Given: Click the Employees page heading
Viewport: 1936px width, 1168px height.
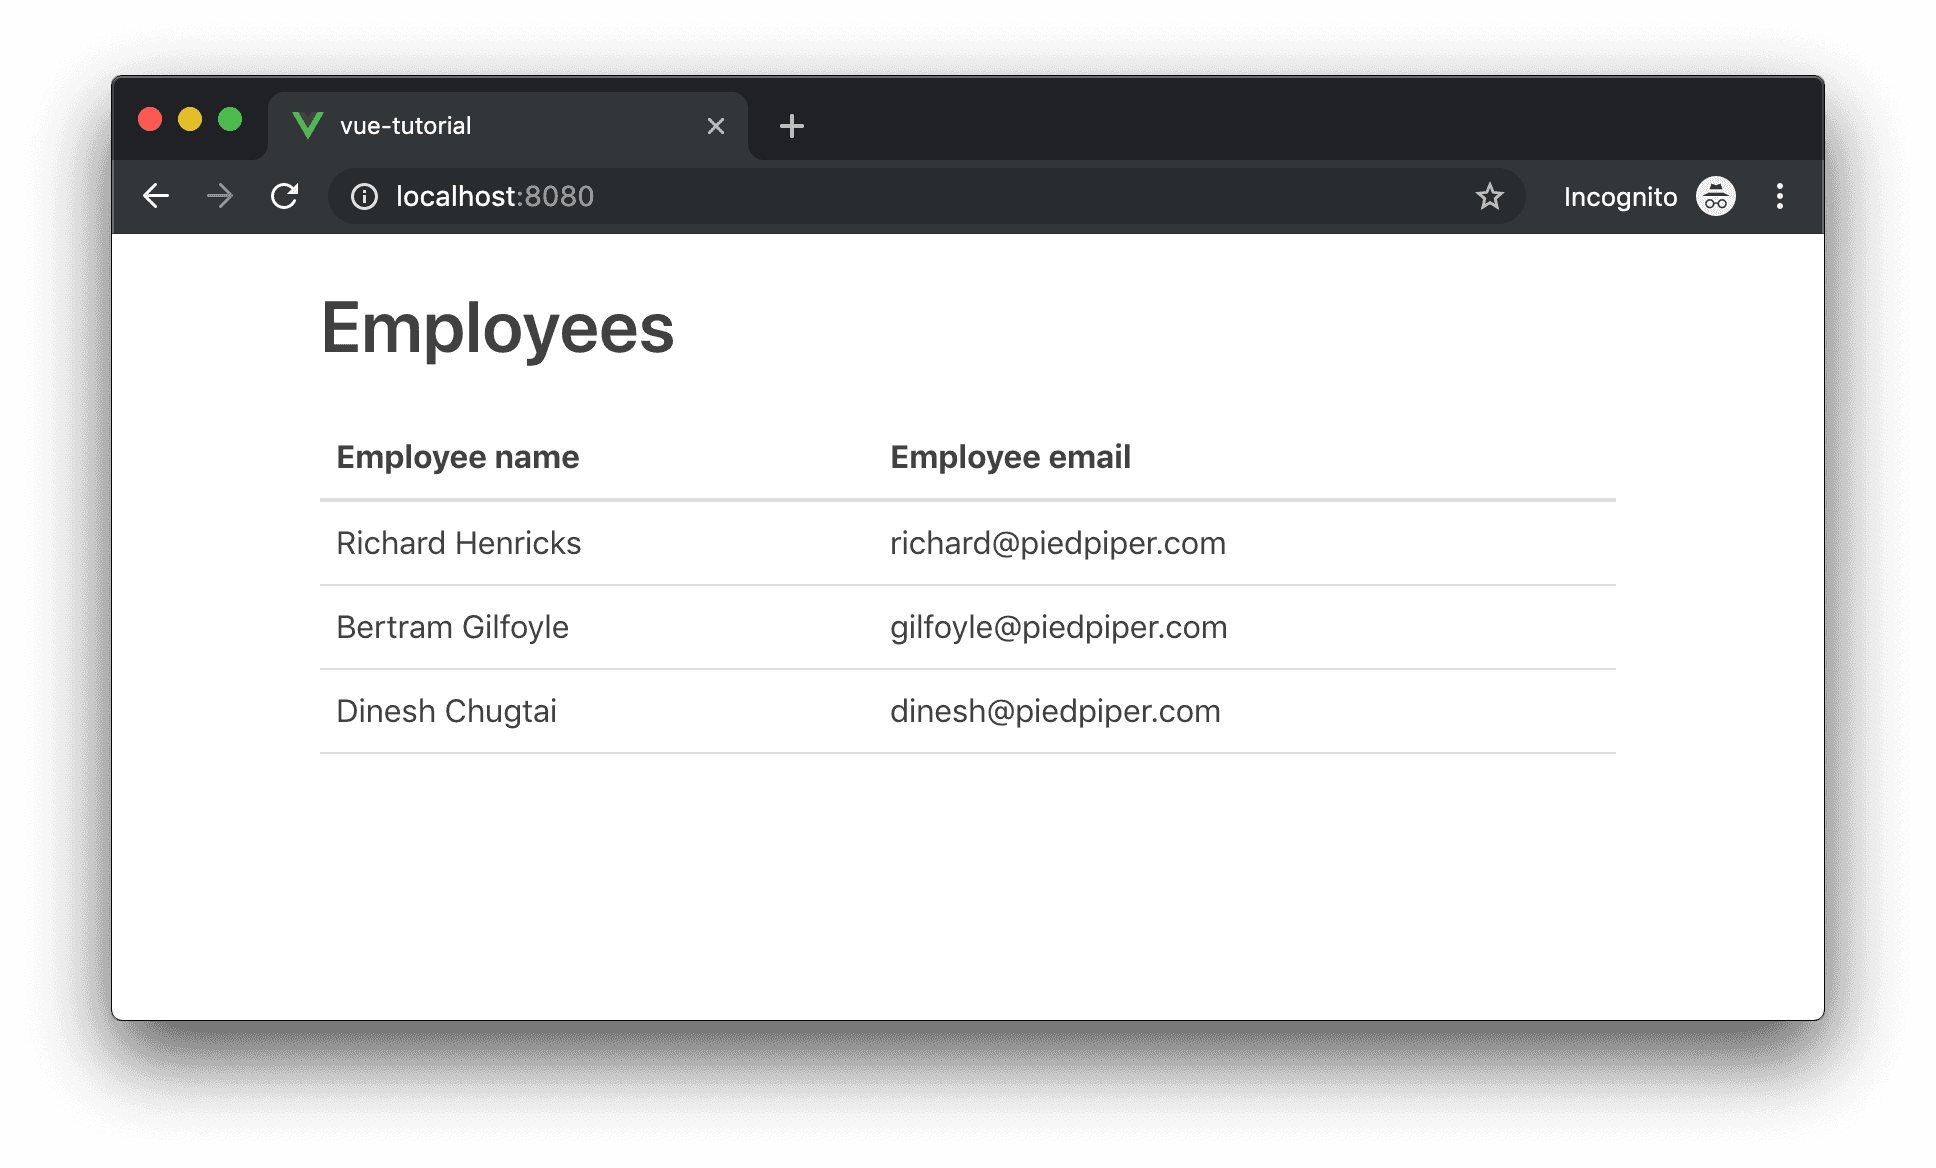Looking at the screenshot, I should tap(498, 328).
